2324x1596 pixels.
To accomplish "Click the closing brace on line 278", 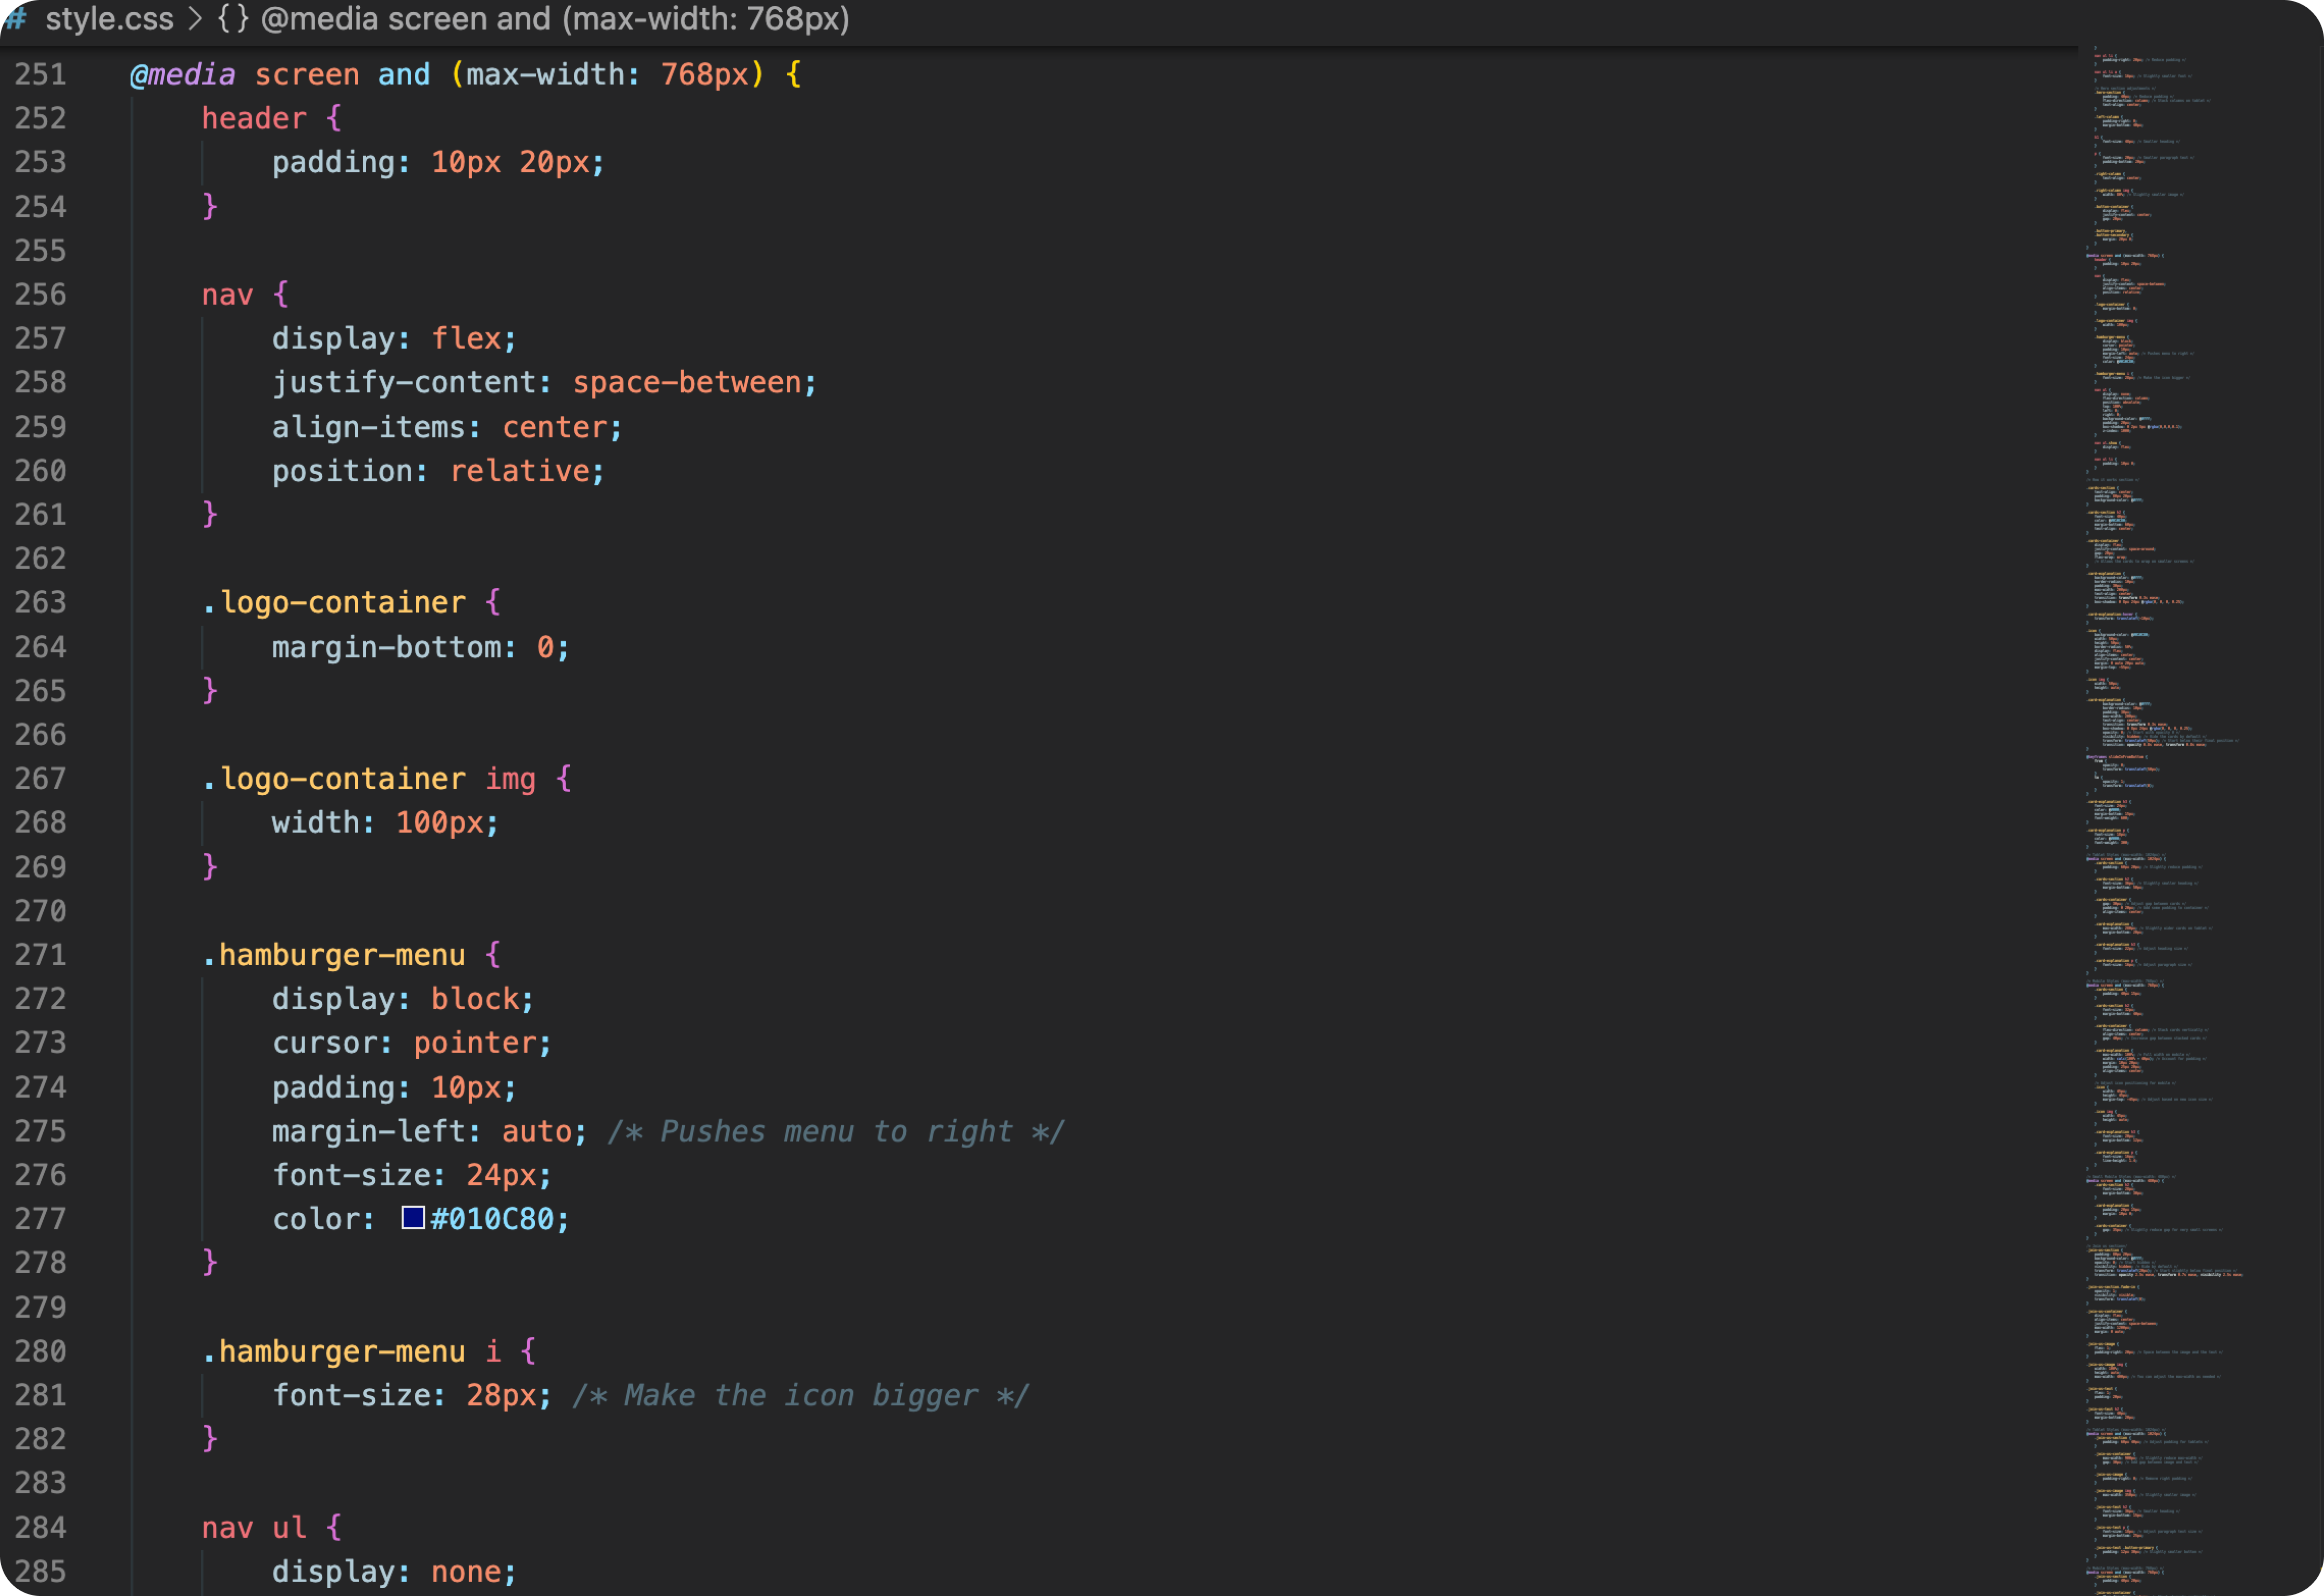I will [210, 1262].
